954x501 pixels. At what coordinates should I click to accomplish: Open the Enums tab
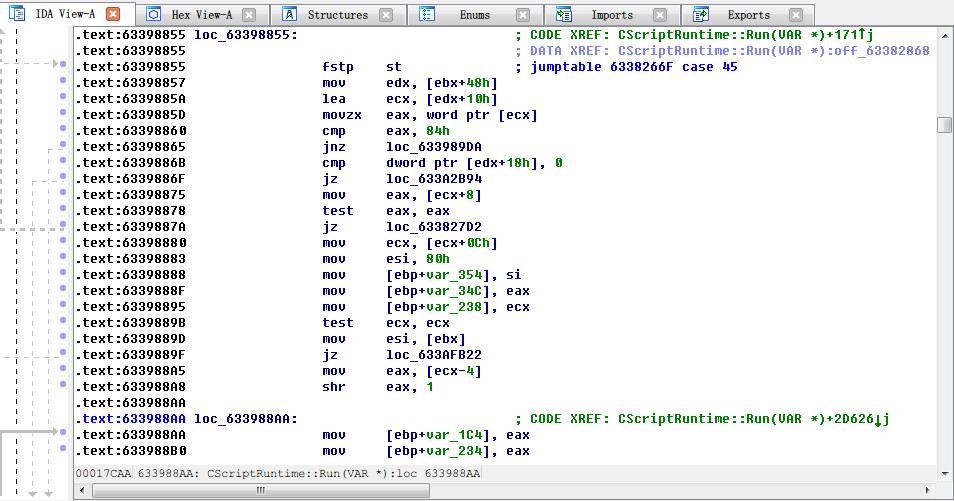pos(474,15)
